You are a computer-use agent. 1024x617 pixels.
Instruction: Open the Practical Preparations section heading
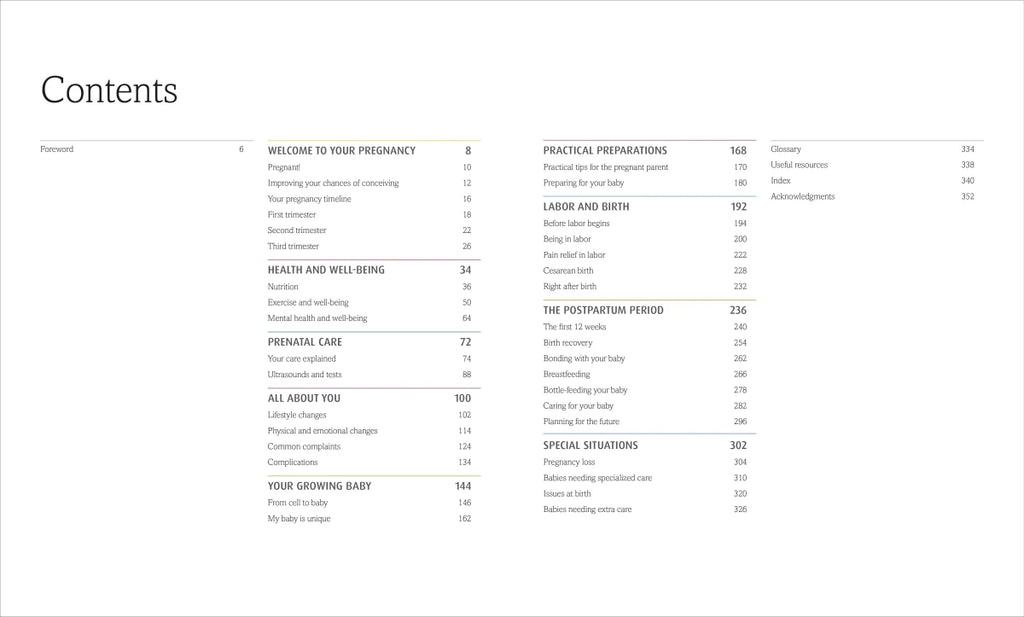point(605,151)
